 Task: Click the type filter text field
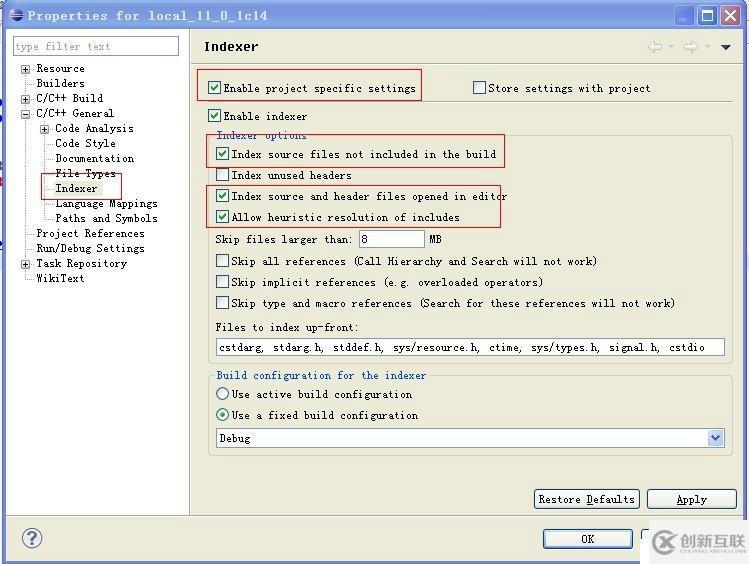pos(96,46)
